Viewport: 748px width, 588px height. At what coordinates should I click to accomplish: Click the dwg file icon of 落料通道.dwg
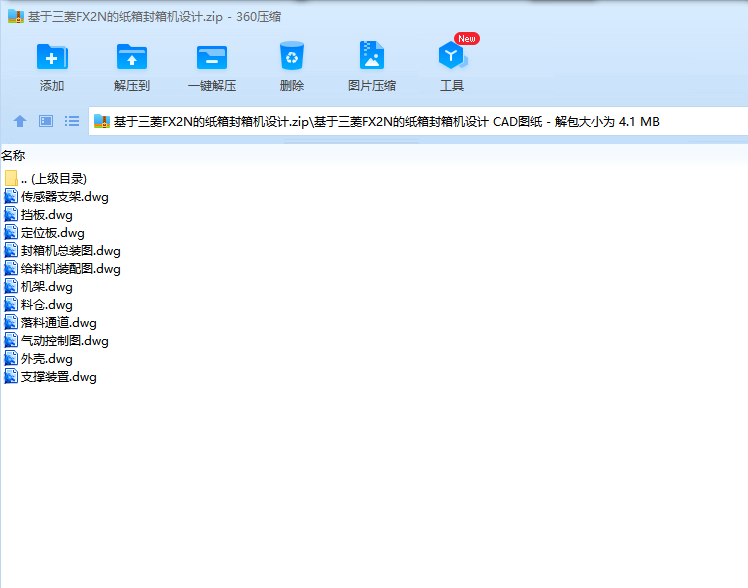[x=11, y=323]
